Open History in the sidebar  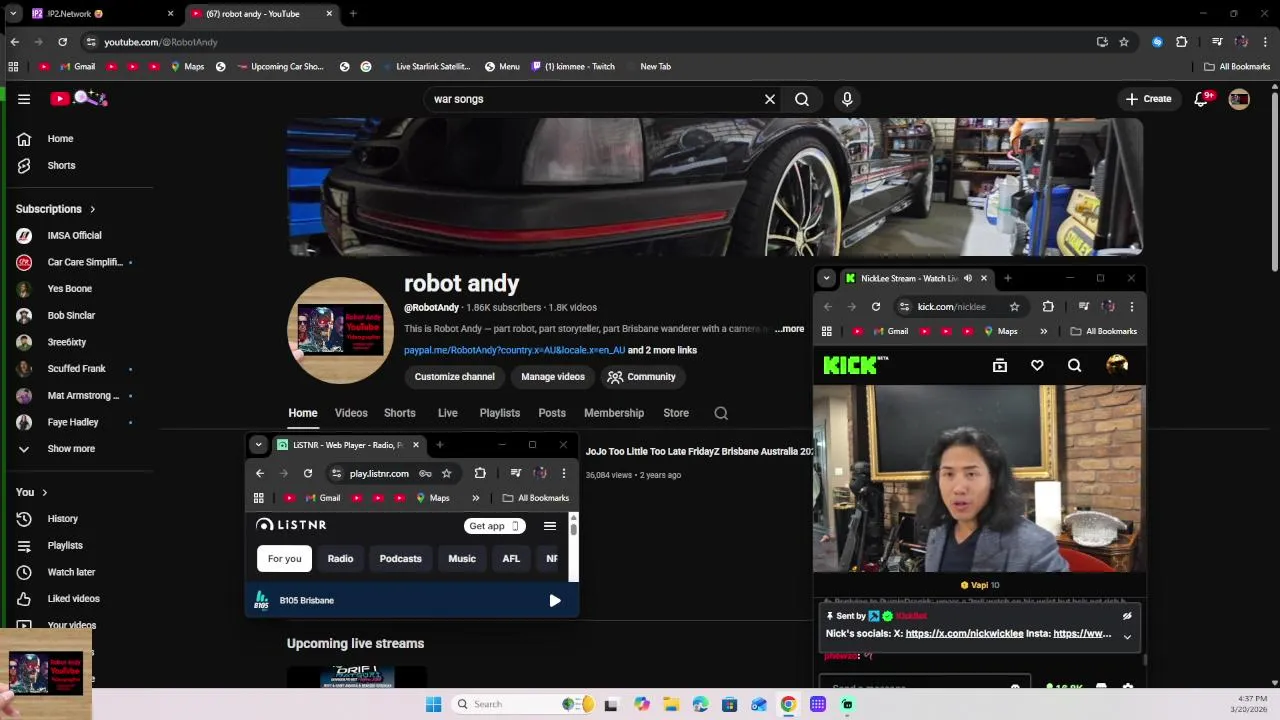click(x=62, y=519)
